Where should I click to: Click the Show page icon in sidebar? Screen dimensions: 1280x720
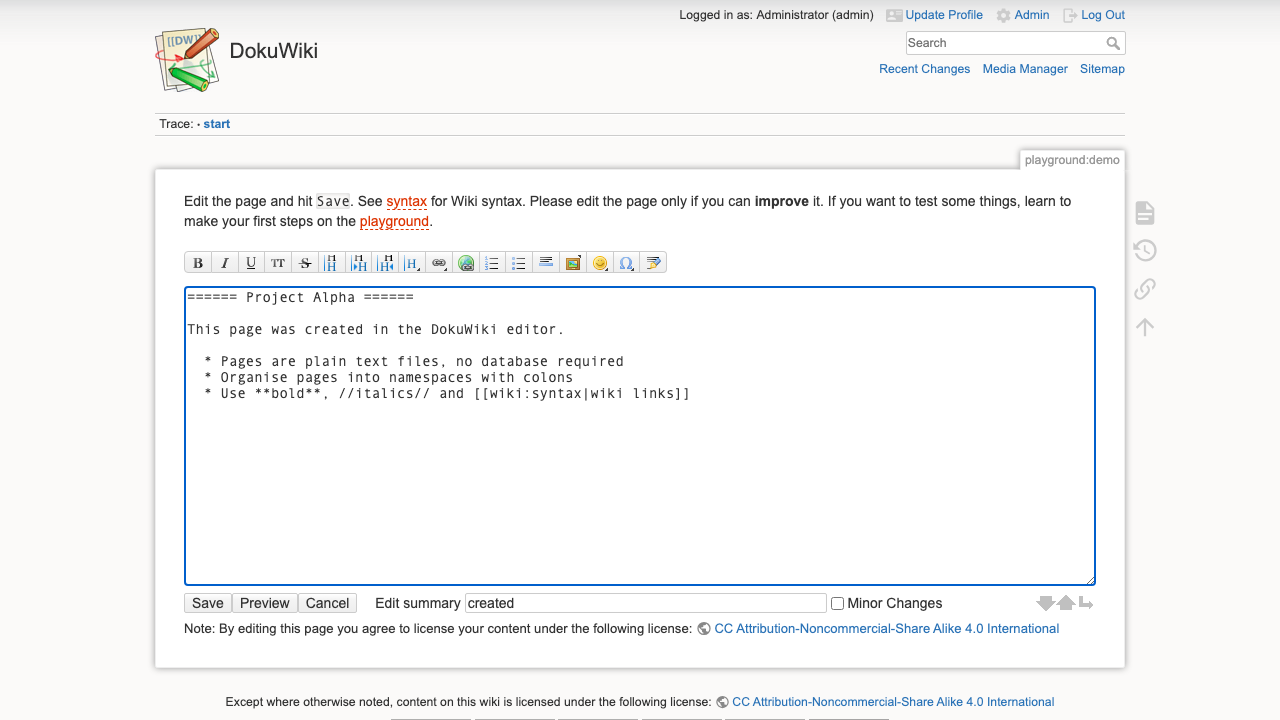[x=1145, y=213]
